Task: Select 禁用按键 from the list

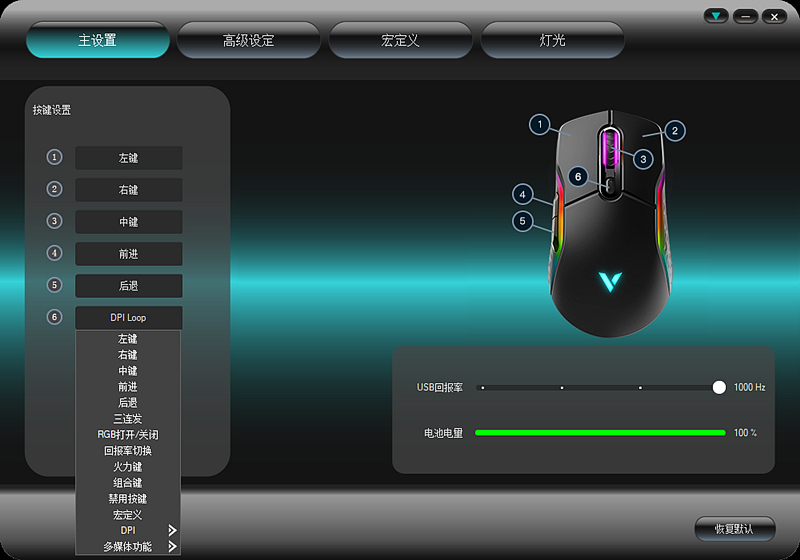Action: (x=128, y=499)
